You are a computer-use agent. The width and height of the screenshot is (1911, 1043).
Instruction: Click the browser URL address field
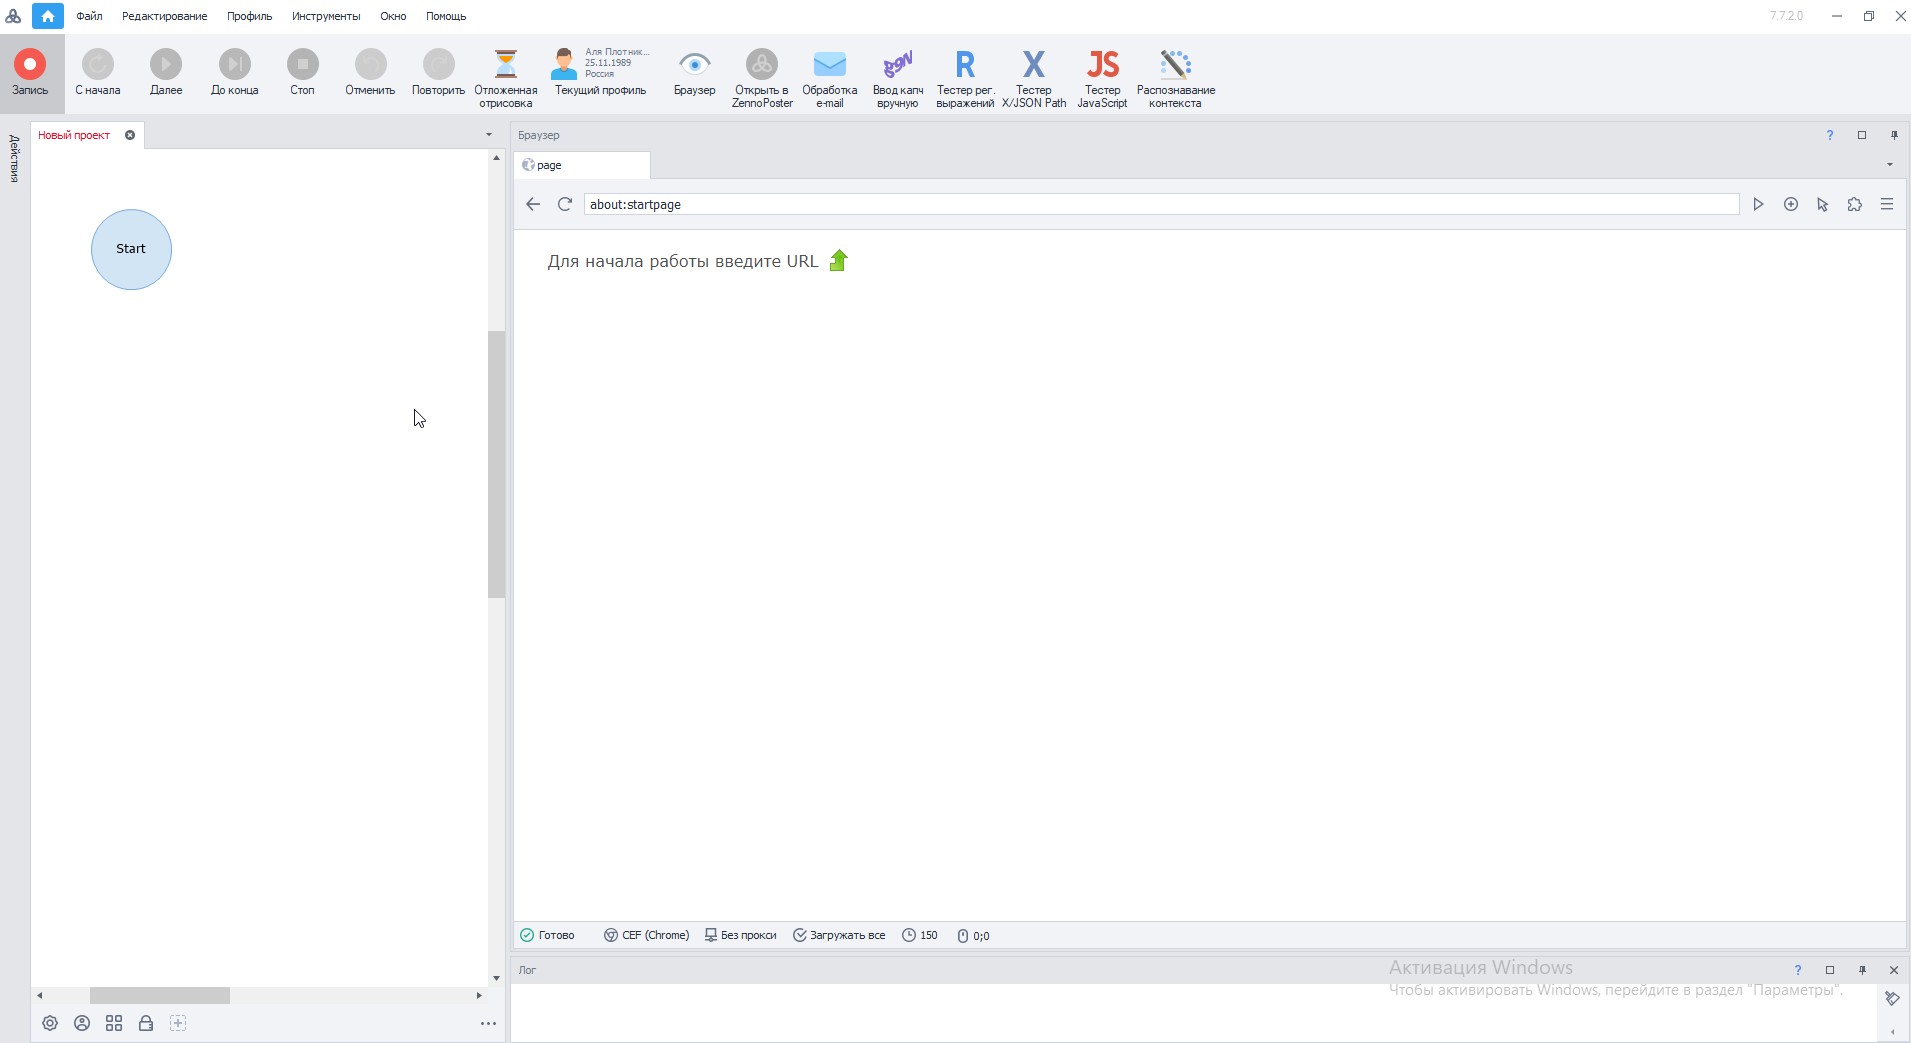[x=1160, y=204]
